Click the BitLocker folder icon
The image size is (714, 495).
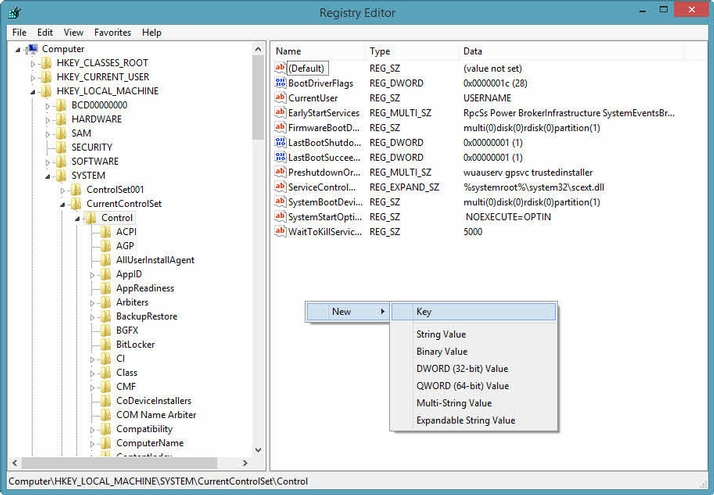coord(105,344)
